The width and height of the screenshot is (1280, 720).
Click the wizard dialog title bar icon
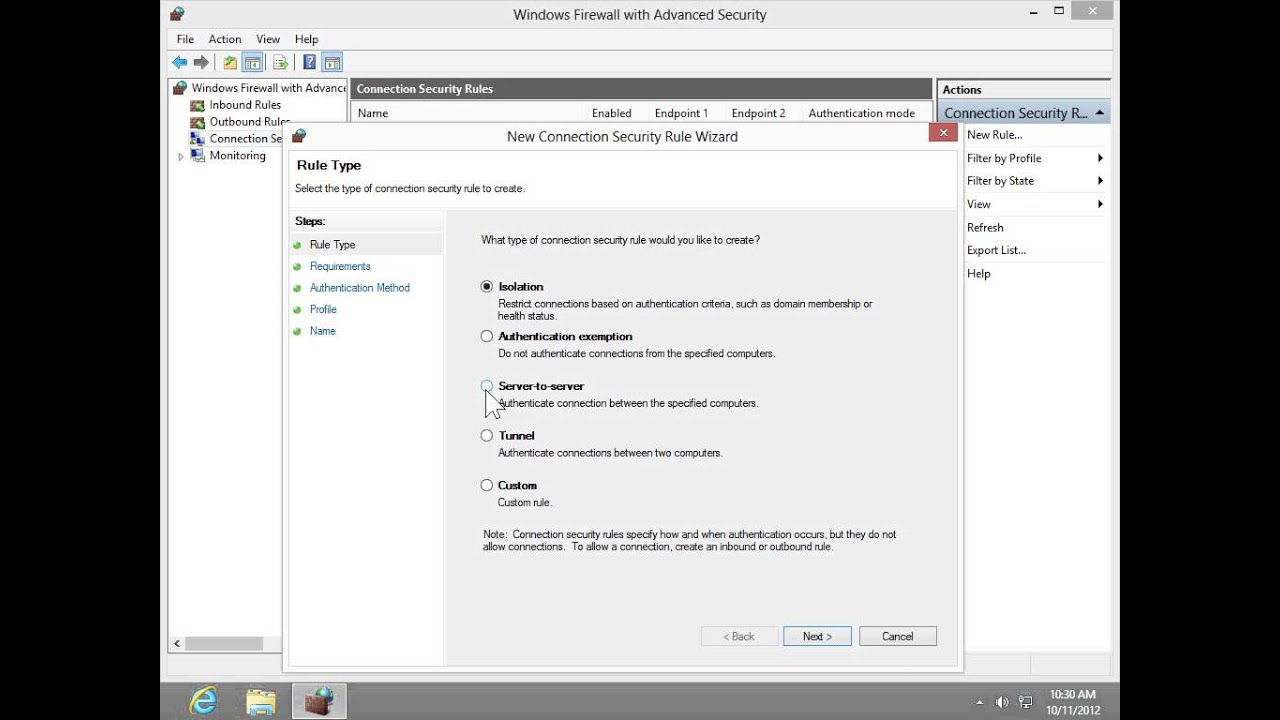298,136
